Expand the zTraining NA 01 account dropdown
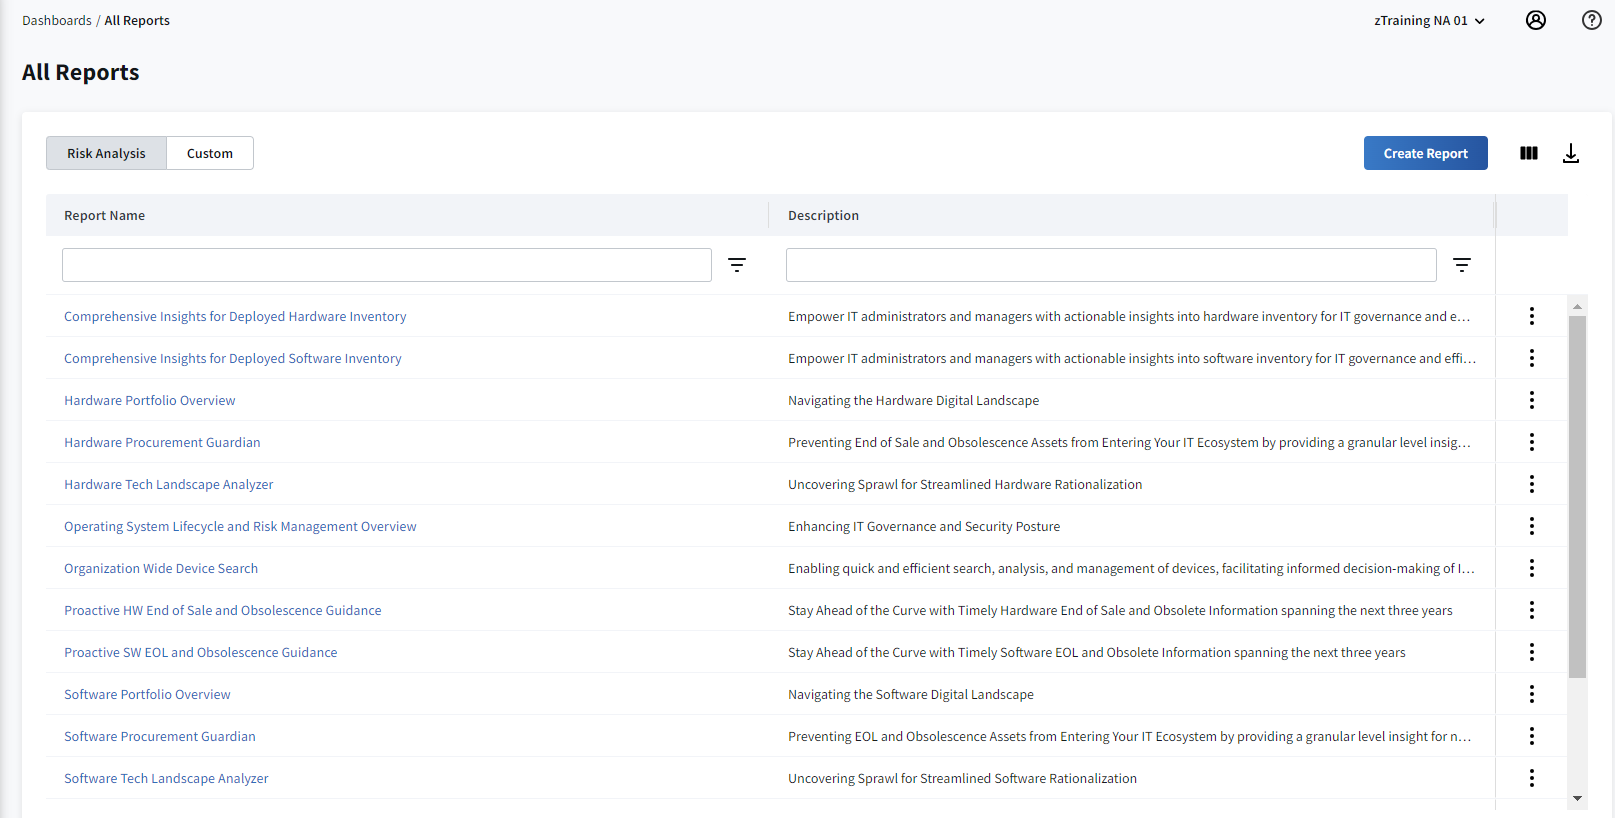Screen dimensions: 1615x818 [1430, 21]
